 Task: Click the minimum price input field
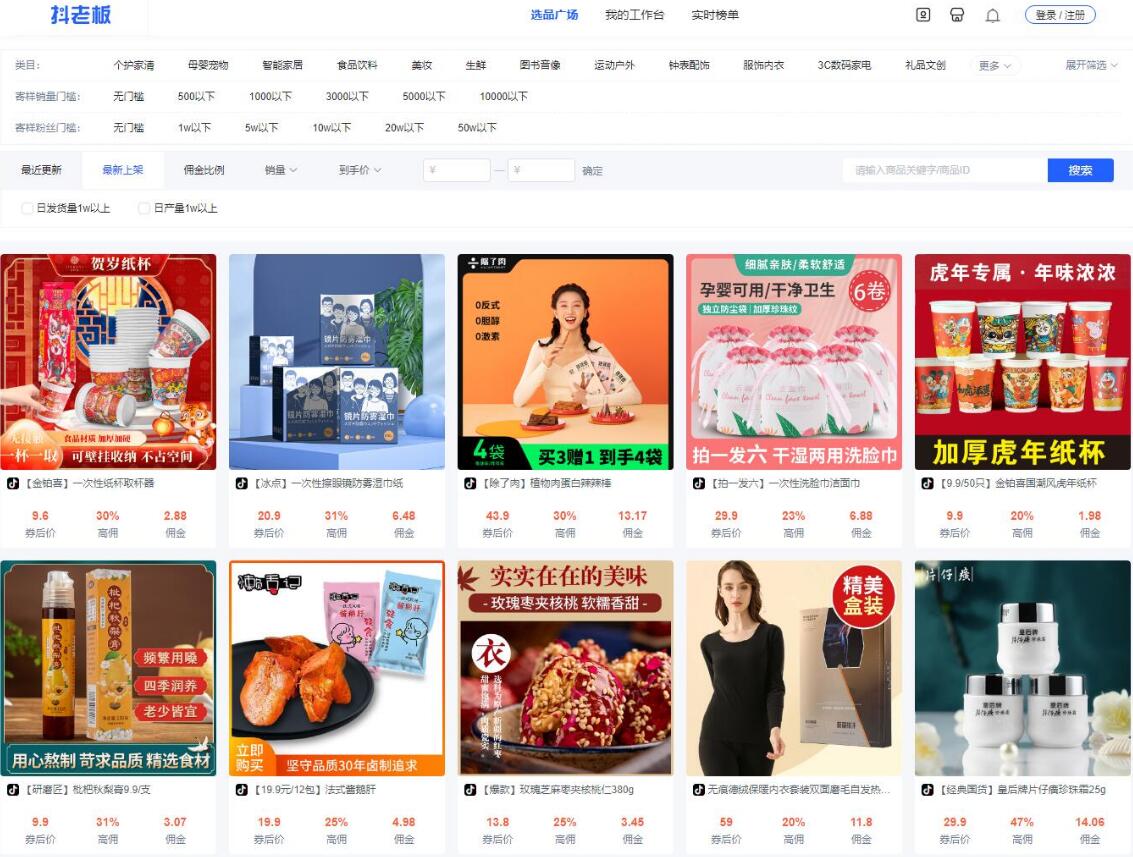457,171
